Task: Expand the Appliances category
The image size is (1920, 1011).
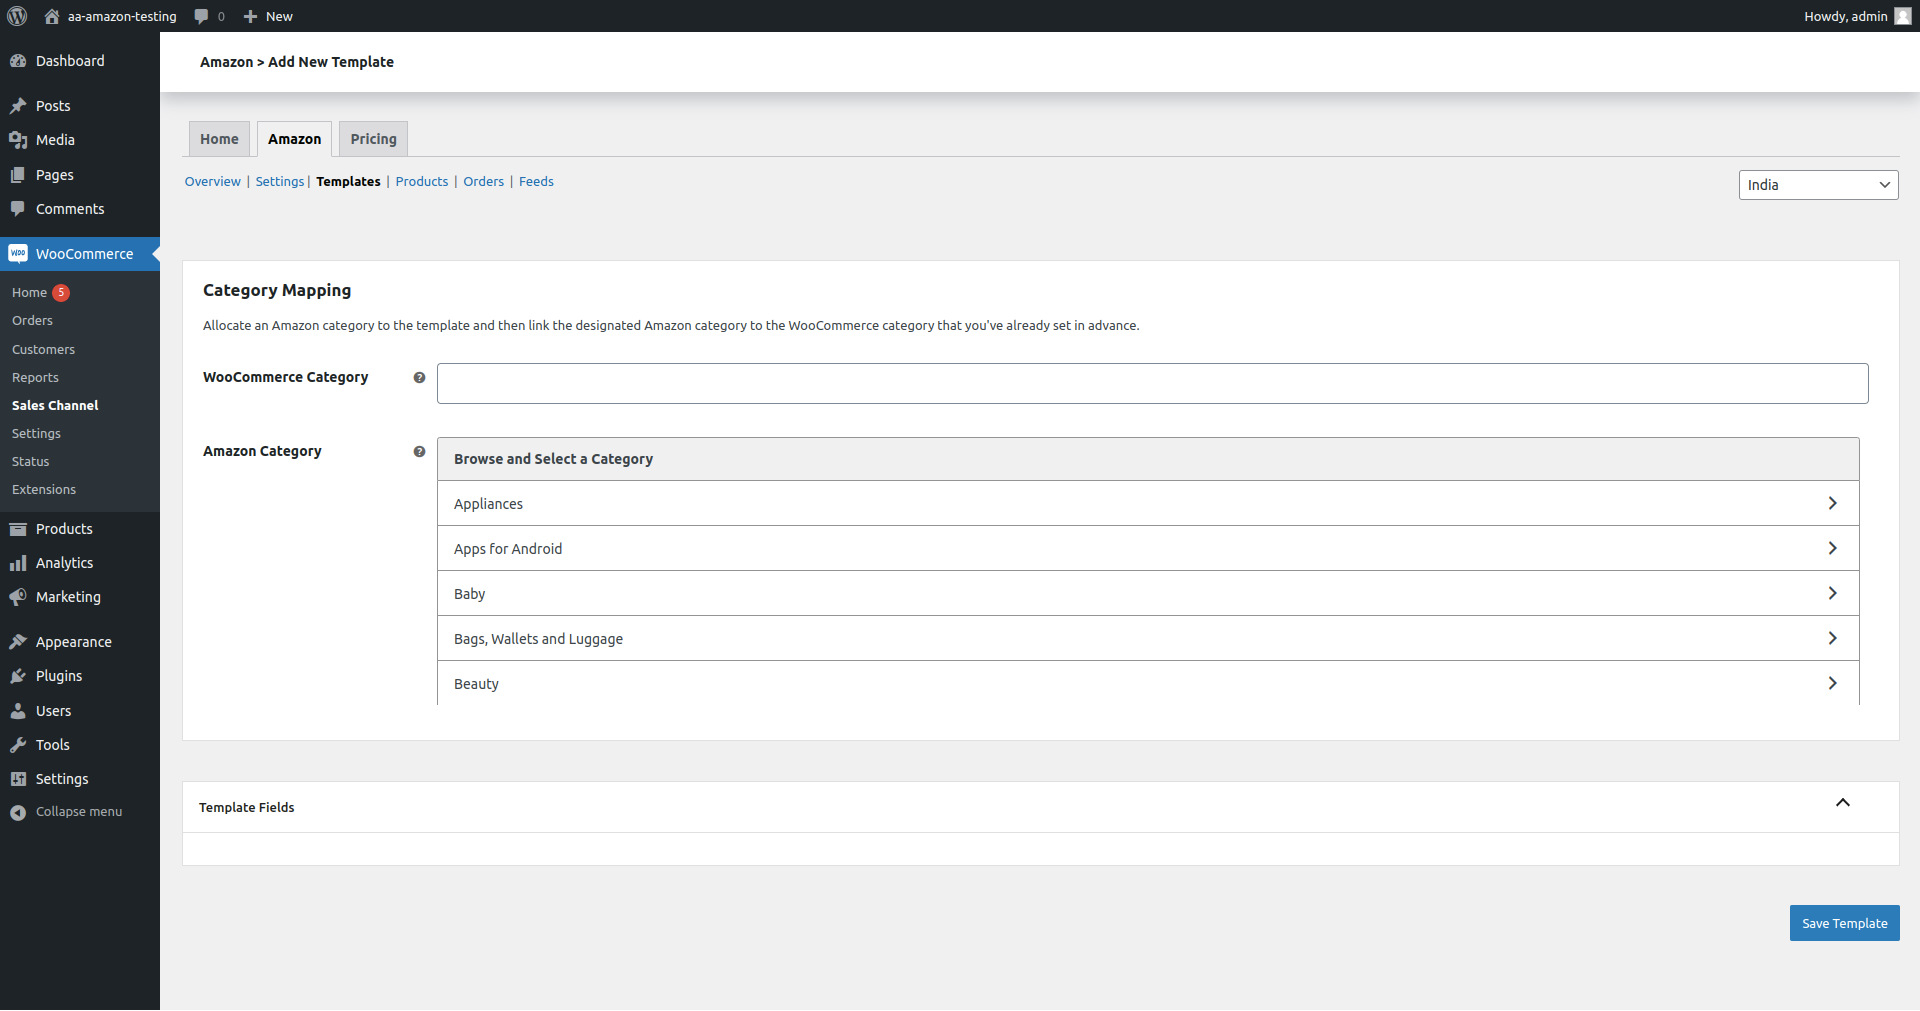Action: (x=1832, y=503)
